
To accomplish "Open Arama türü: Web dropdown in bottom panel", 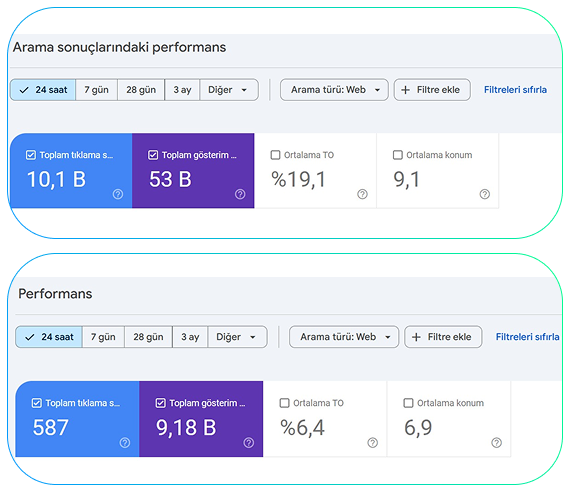I will click(x=344, y=337).
